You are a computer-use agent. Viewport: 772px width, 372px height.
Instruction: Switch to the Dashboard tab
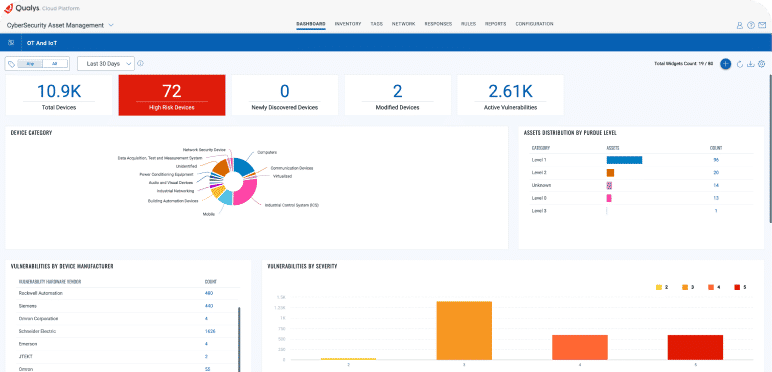(x=311, y=24)
